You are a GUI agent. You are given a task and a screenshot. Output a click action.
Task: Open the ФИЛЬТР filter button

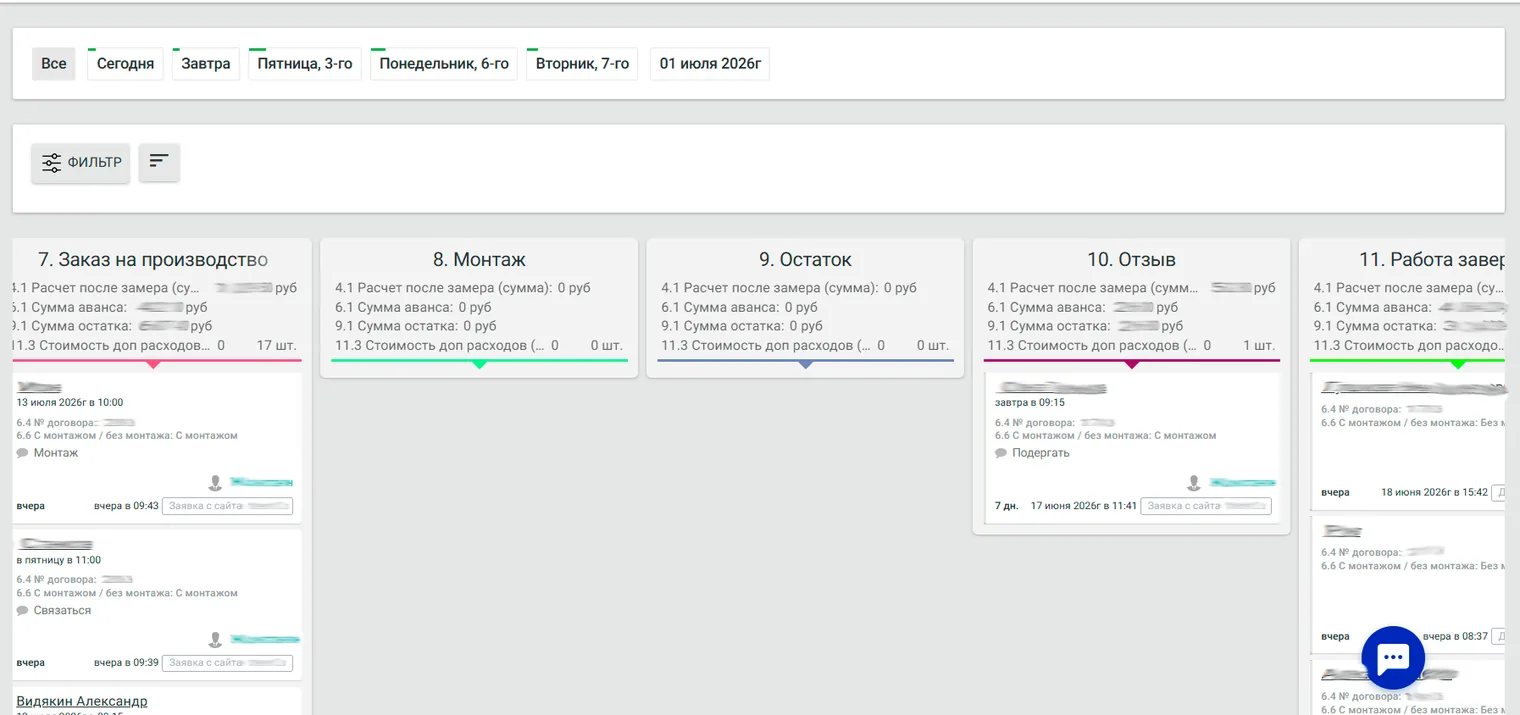tap(81, 163)
